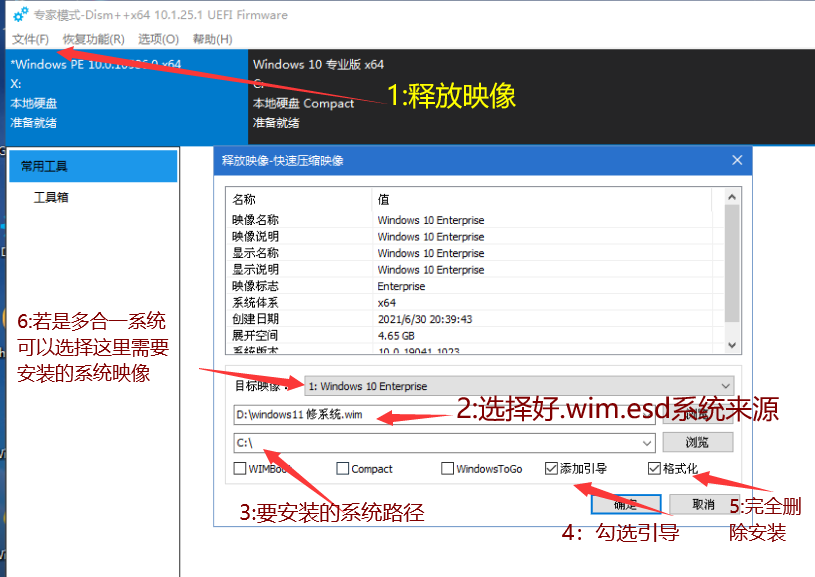Click Windows 10 Enterprise in 显示名称 row

(x=431, y=253)
